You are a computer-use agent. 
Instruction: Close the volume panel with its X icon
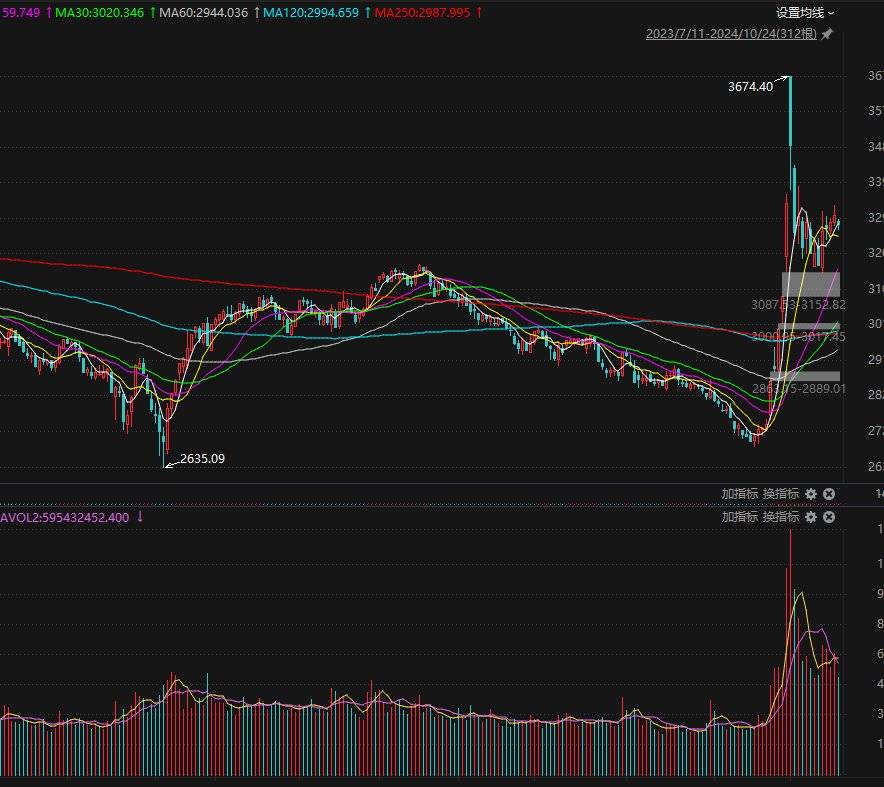(x=829, y=518)
